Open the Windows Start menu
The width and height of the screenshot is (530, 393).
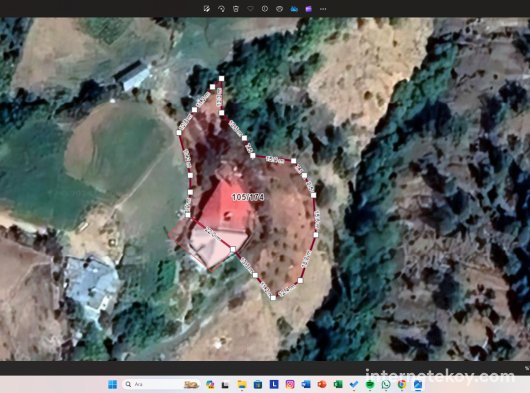(113, 384)
